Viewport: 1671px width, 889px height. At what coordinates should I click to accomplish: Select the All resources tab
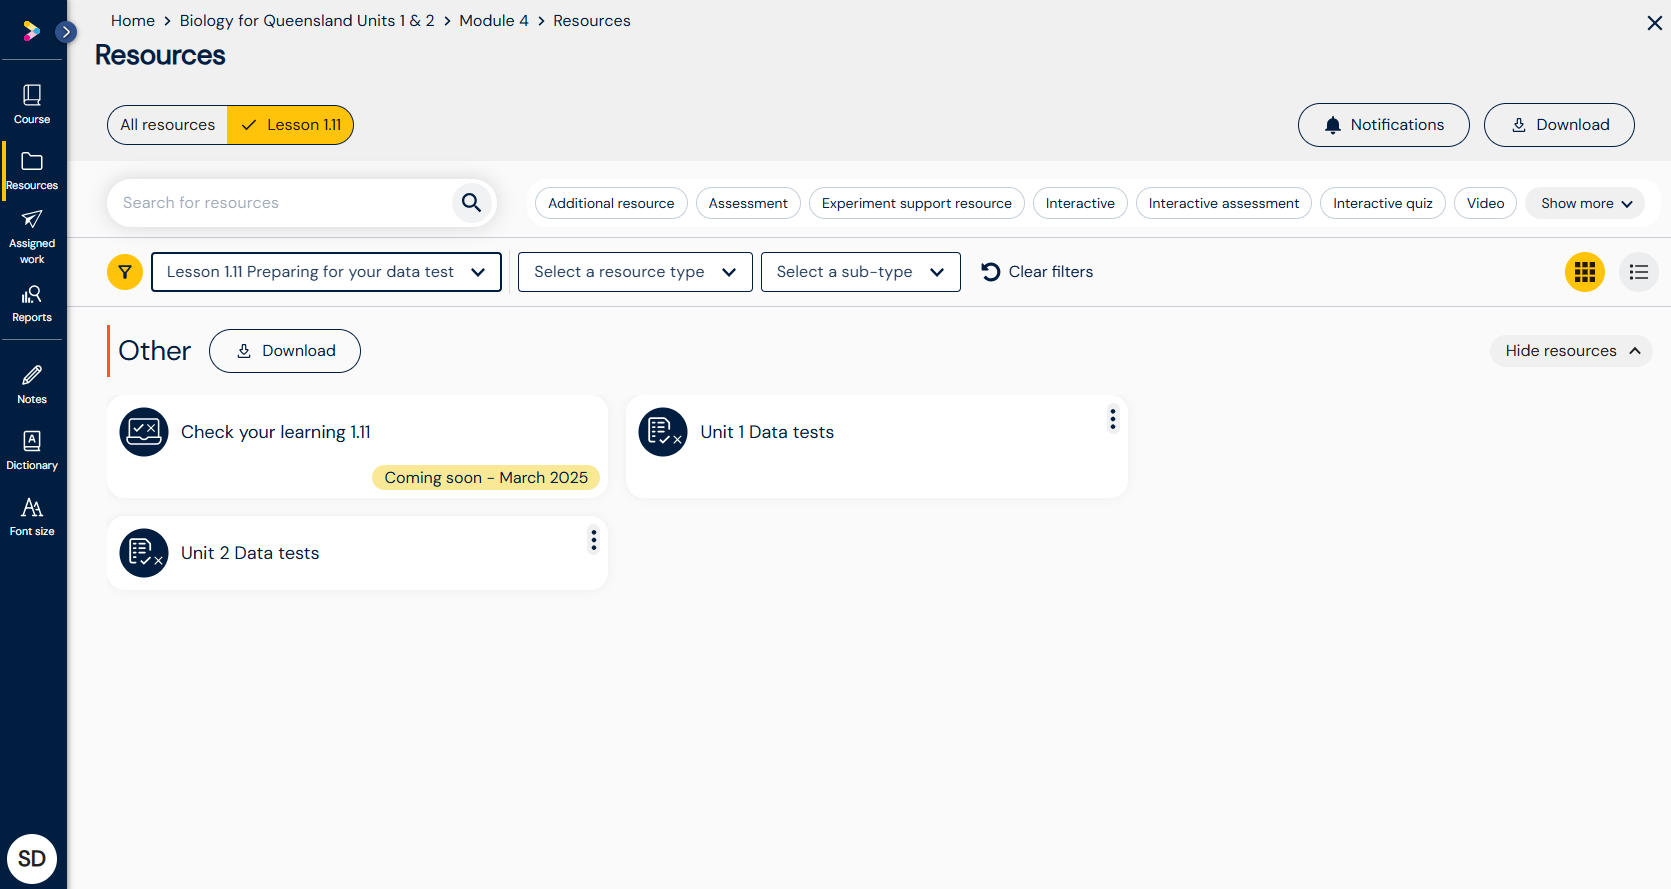[x=168, y=125]
